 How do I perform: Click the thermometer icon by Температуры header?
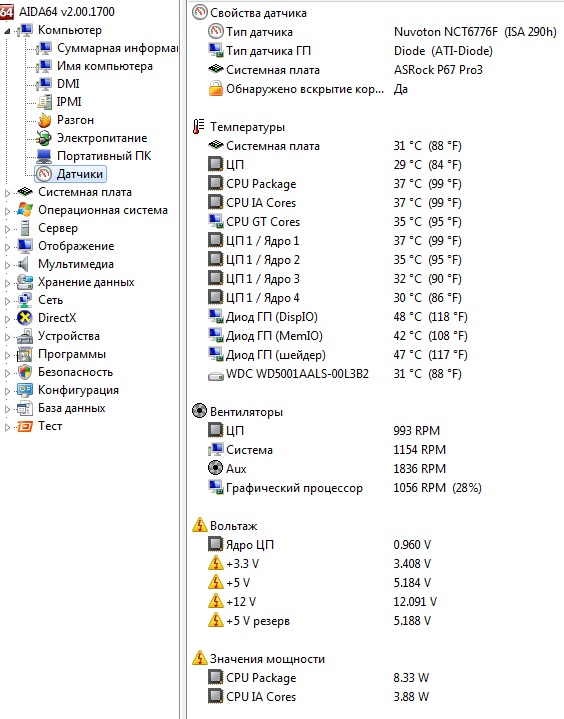tap(198, 127)
